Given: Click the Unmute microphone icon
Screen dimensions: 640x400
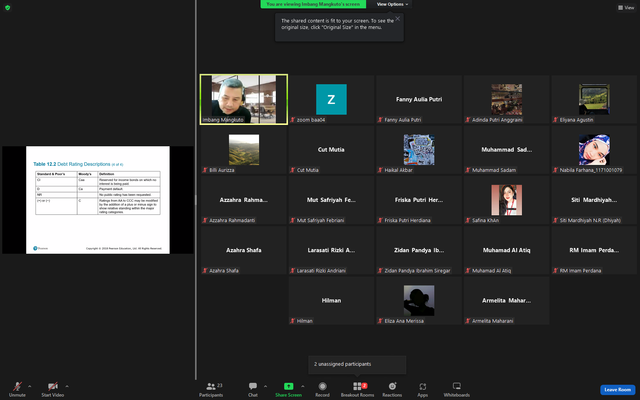Looking at the screenshot, I should pos(17,386).
